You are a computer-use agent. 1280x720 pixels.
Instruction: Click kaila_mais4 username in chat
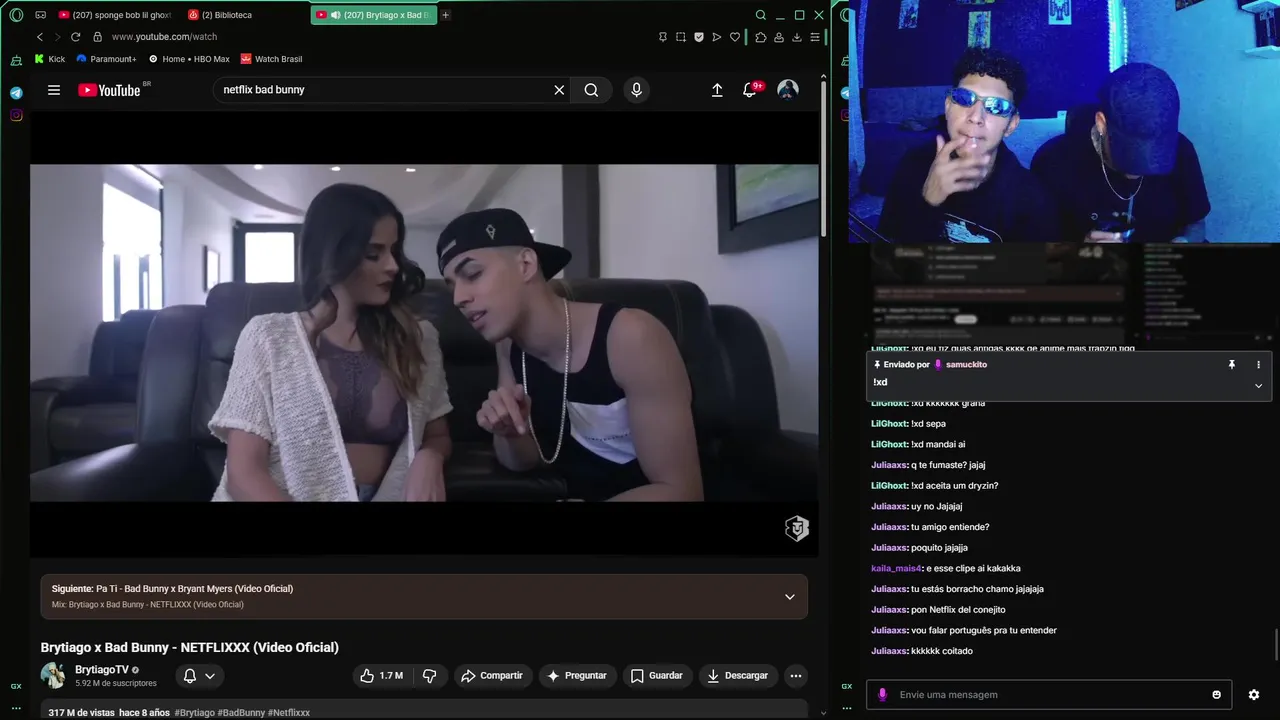(896, 568)
